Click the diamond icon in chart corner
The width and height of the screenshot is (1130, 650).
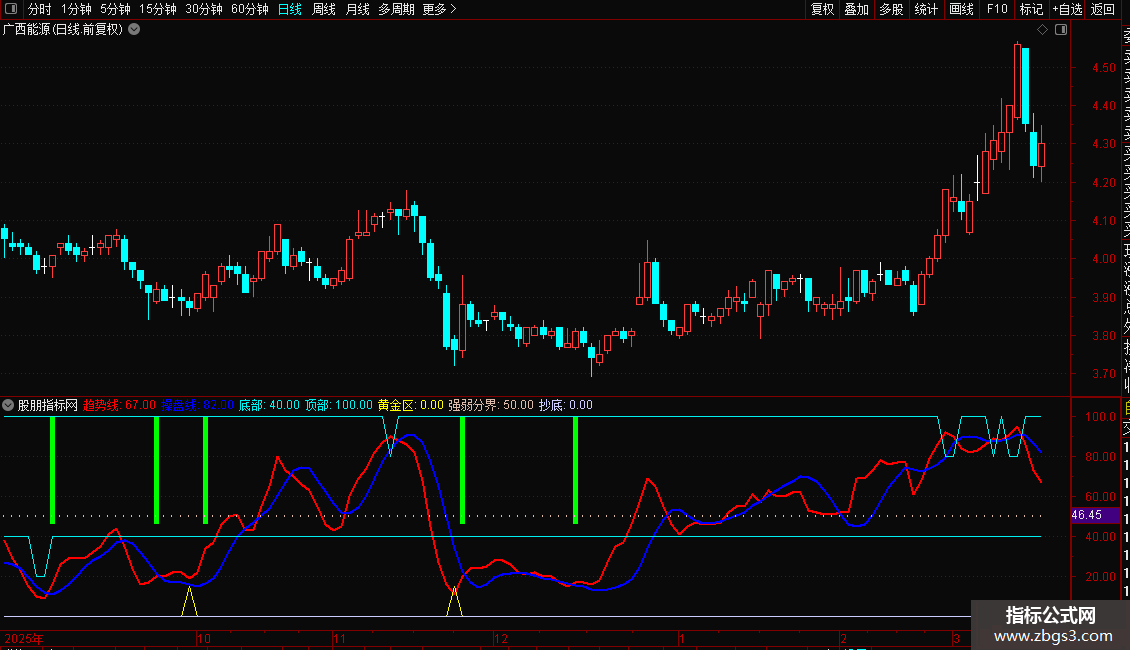tap(1042, 30)
